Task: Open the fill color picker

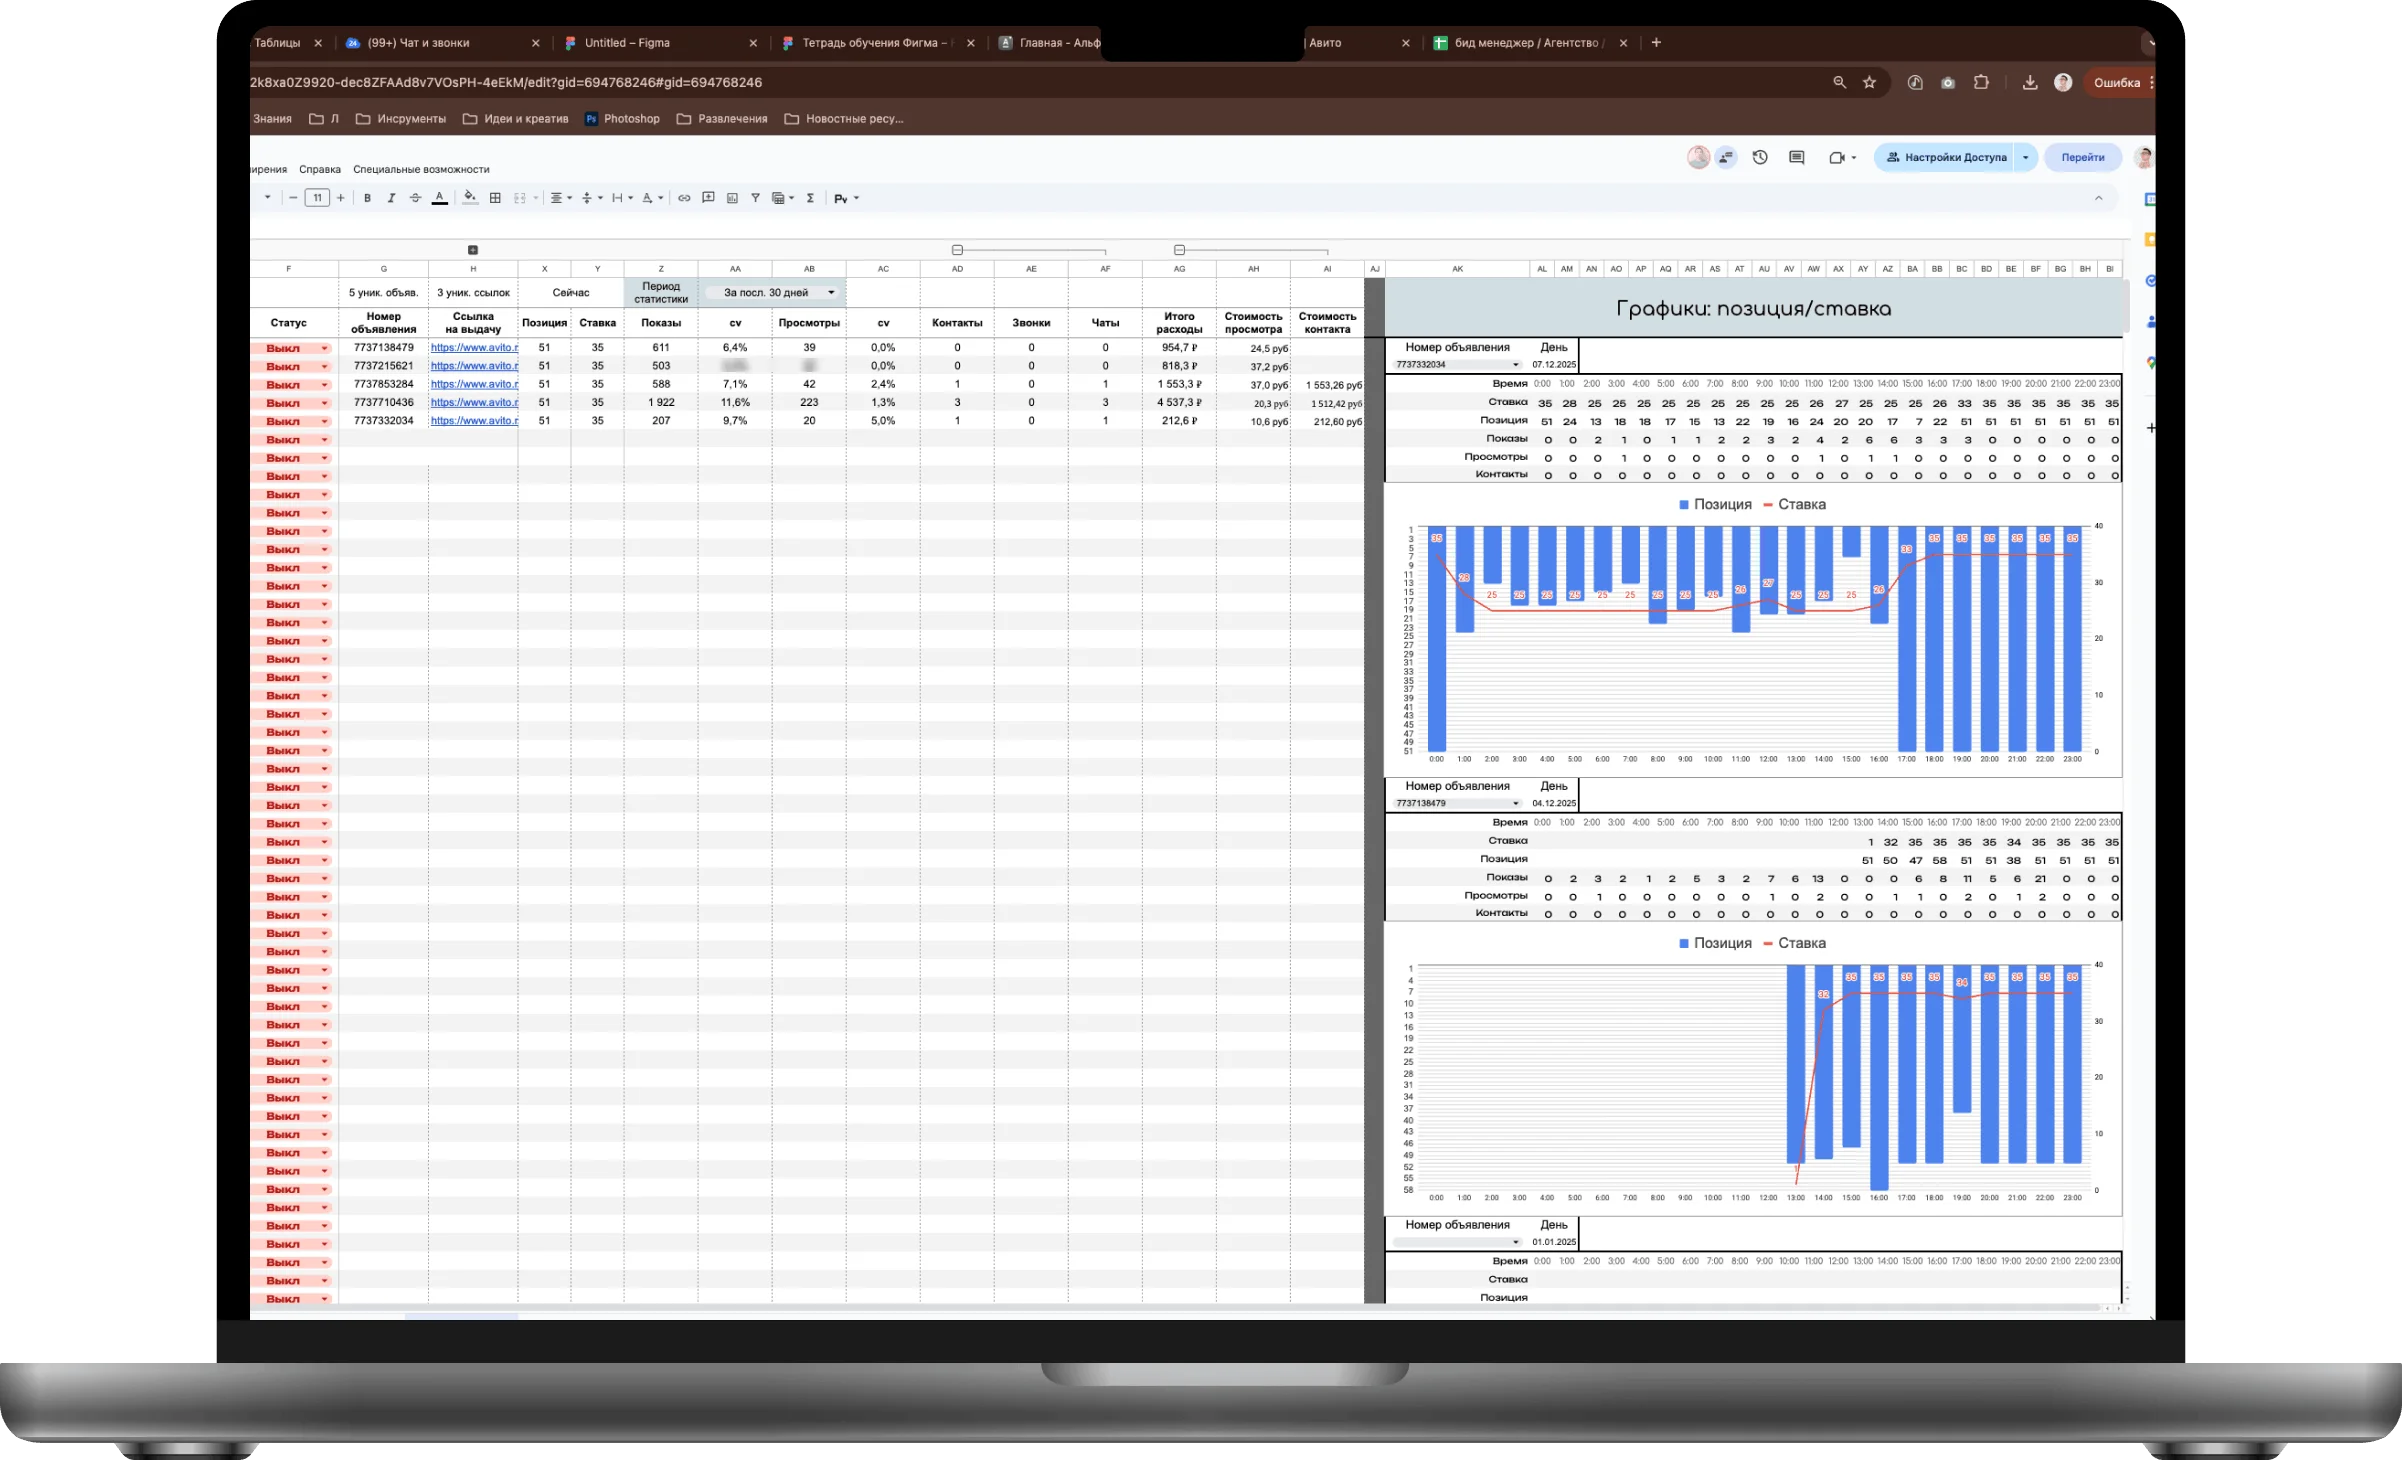Action: click(469, 198)
